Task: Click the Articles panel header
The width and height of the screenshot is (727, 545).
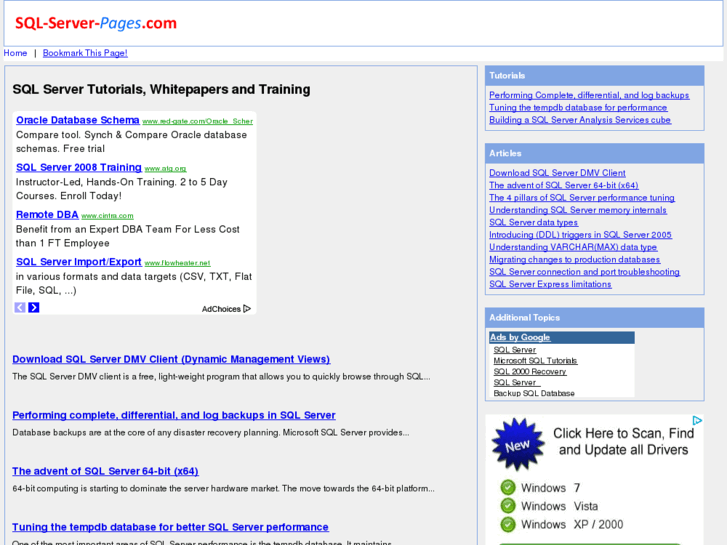Action: pyautogui.click(x=594, y=153)
